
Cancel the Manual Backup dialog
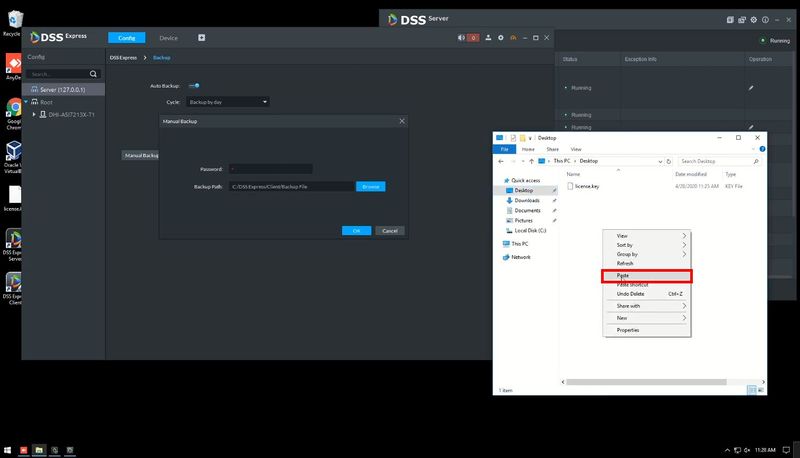tap(390, 231)
